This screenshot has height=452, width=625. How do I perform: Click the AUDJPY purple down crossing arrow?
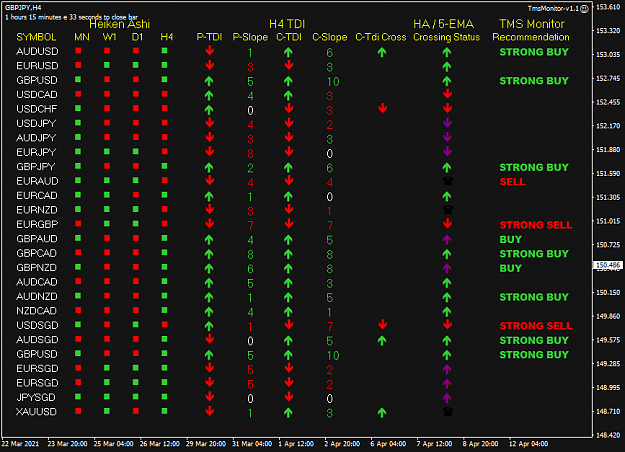(447, 137)
